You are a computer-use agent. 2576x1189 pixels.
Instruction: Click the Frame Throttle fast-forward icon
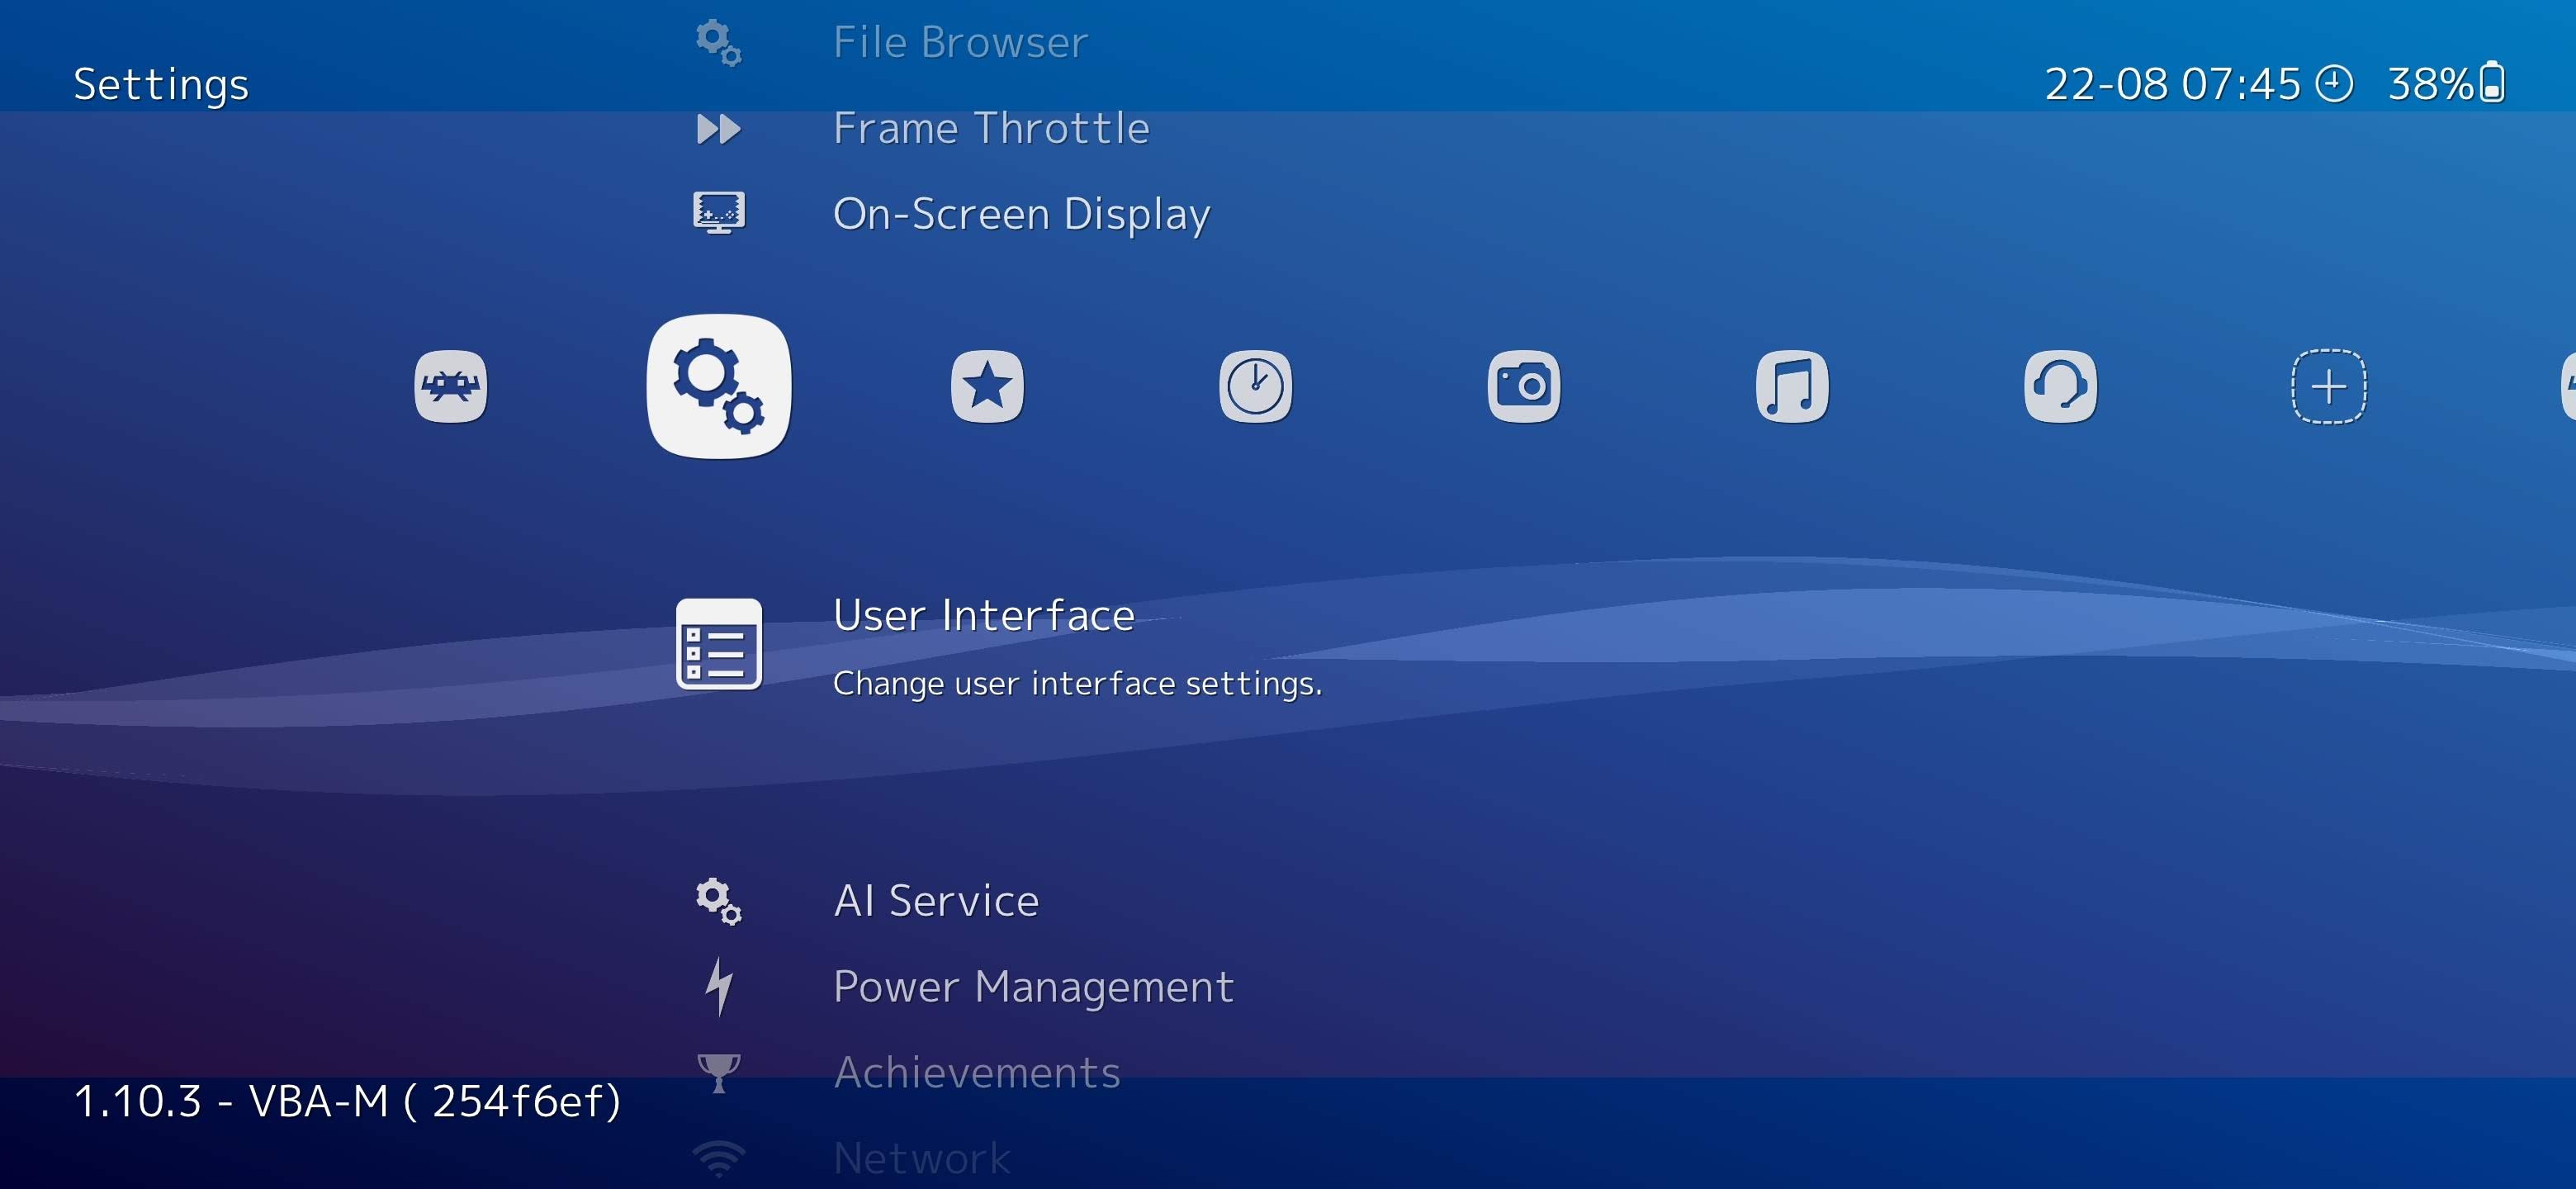718,129
